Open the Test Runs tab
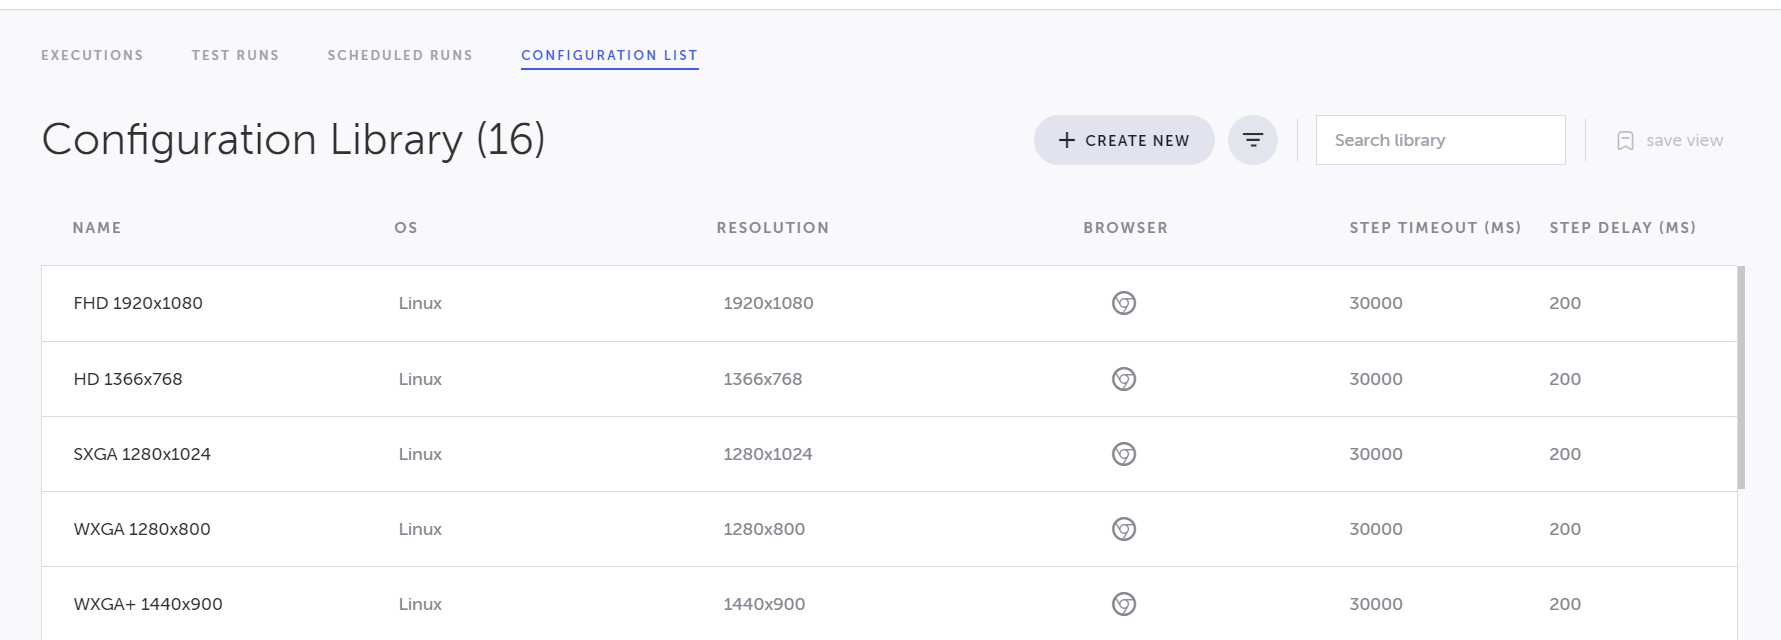The width and height of the screenshot is (1781, 640). (235, 55)
